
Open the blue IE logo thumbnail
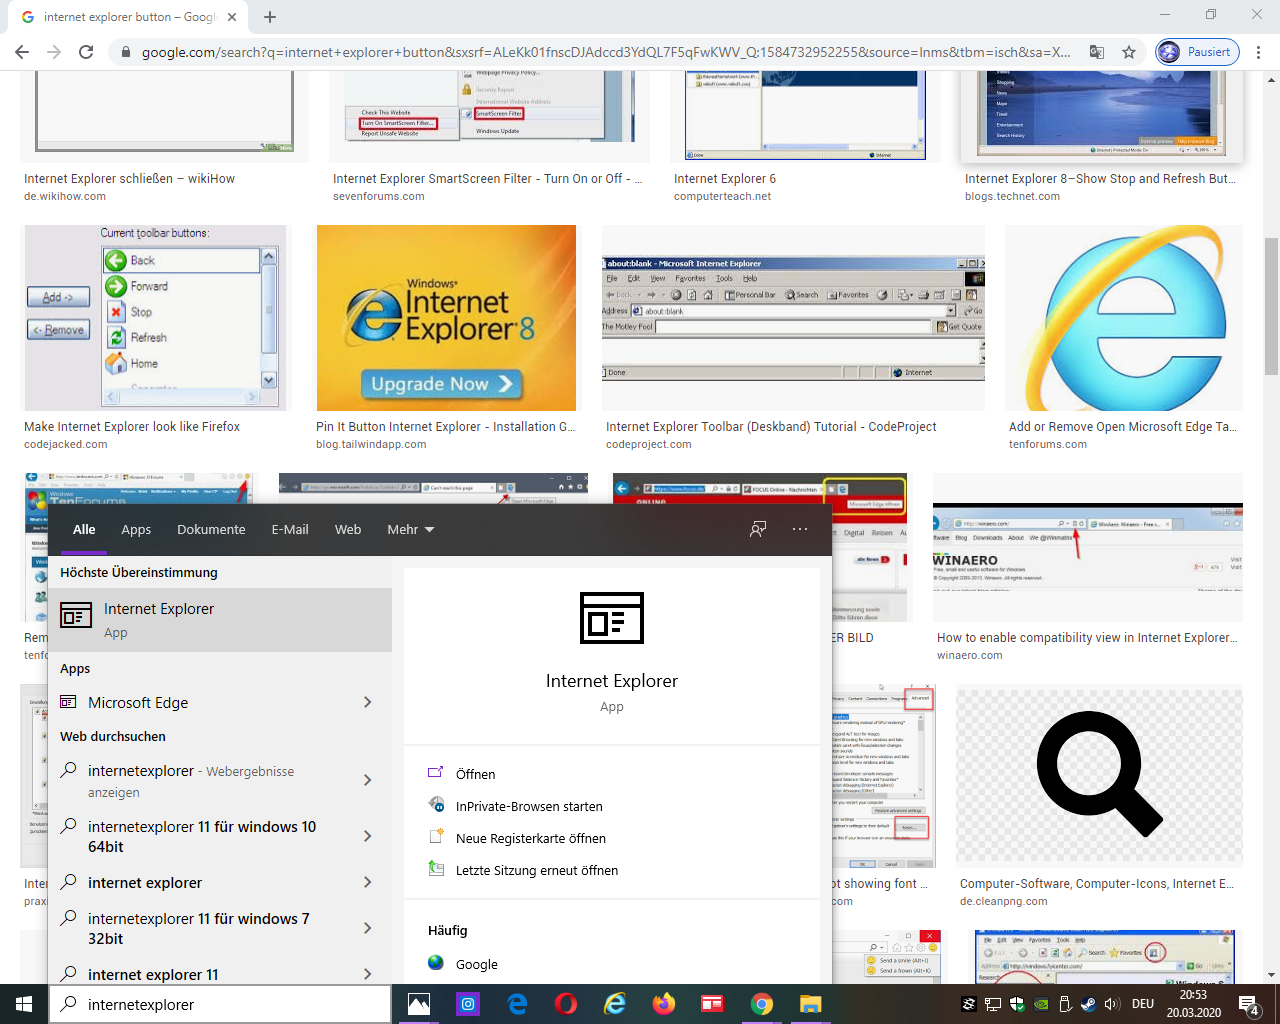pyautogui.click(x=1124, y=318)
